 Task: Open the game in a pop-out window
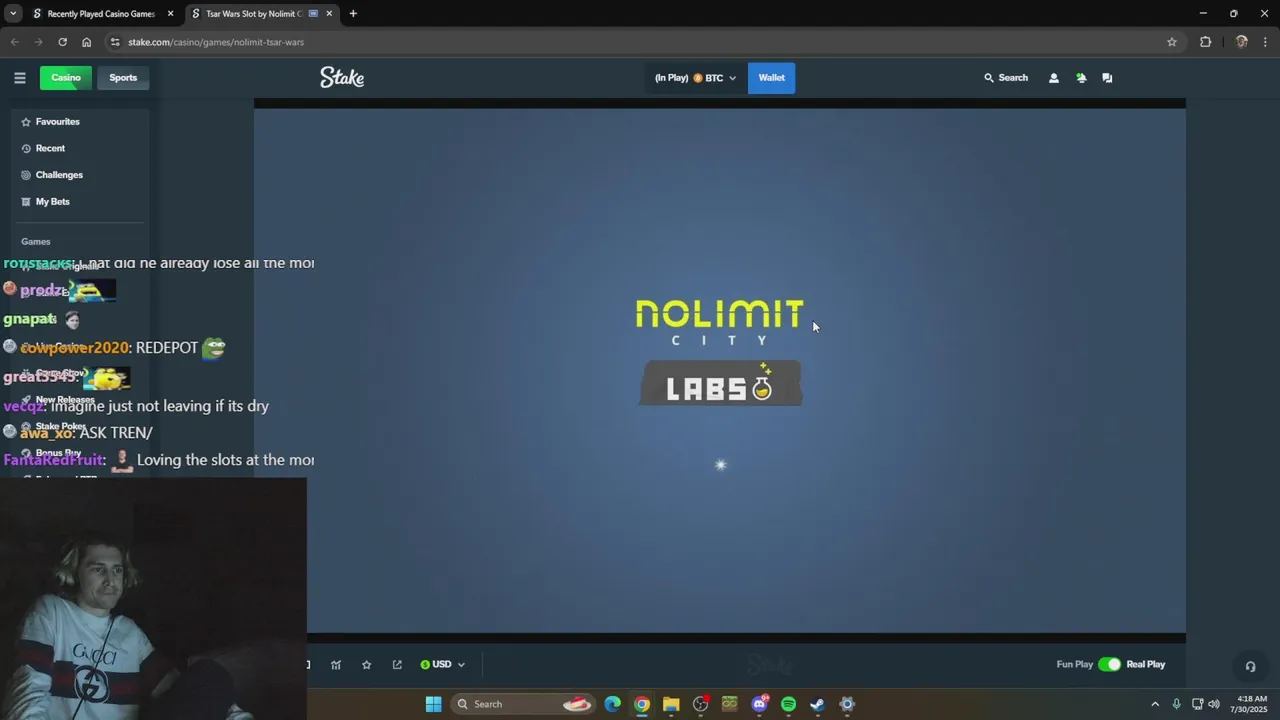point(397,665)
